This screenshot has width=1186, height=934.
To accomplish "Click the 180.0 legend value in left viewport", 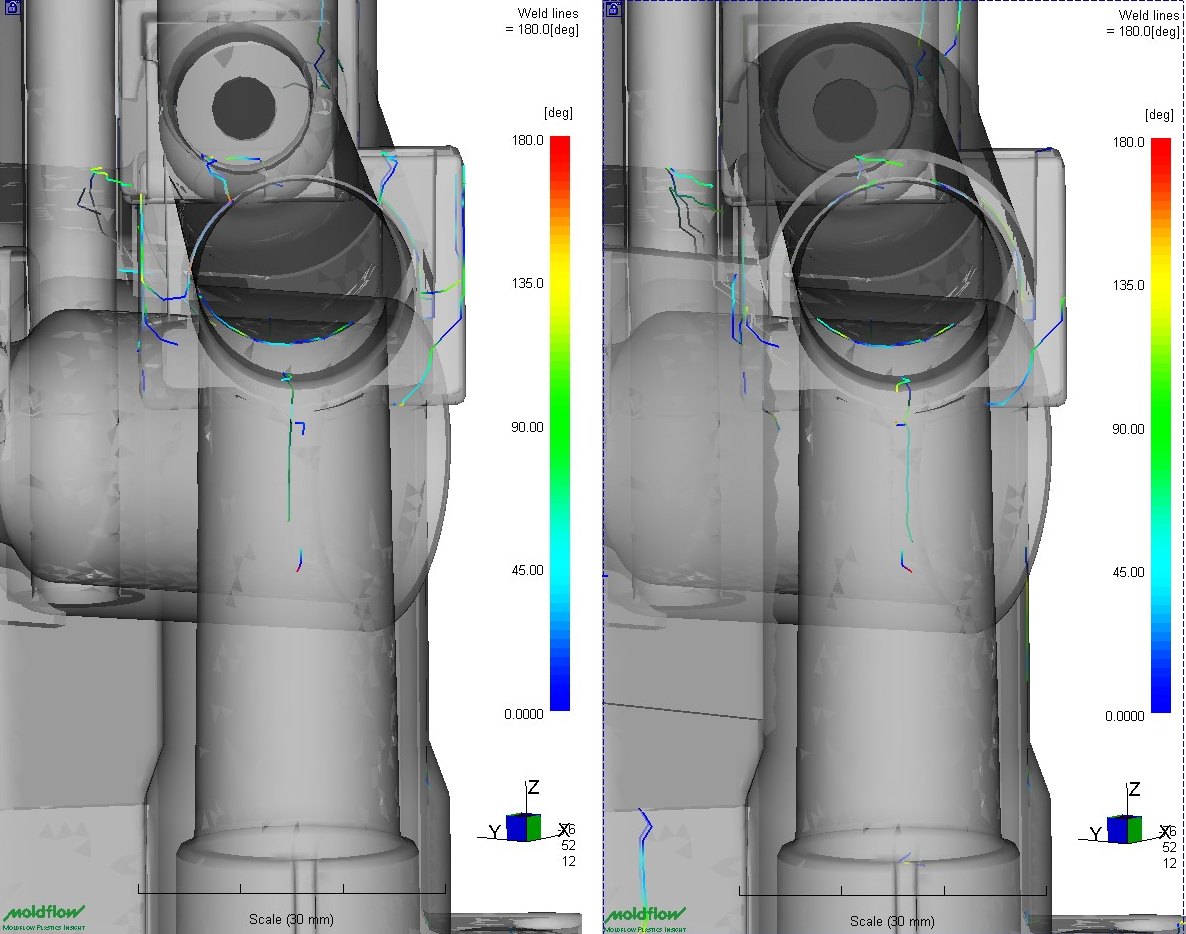I will [x=528, y=141].
